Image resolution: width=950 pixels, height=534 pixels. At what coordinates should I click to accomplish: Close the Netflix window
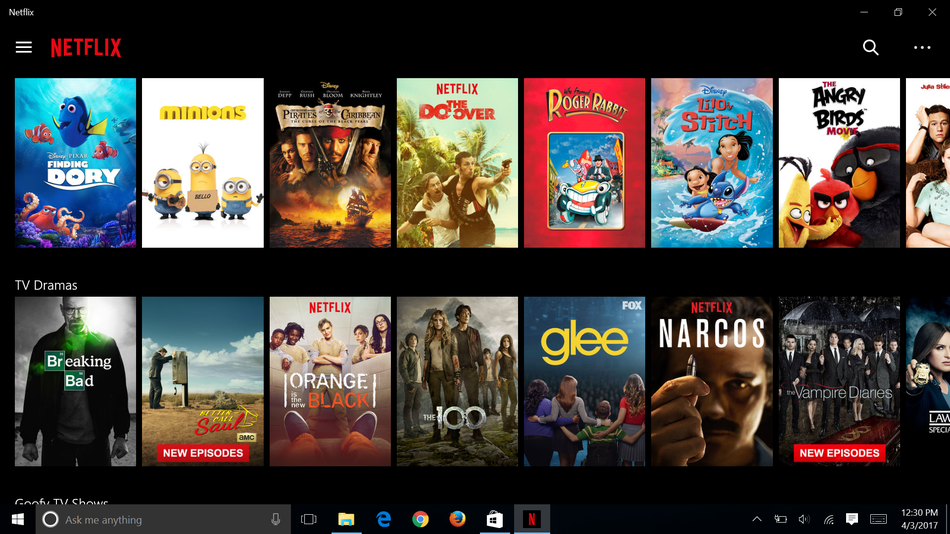[x=932, y=12]
